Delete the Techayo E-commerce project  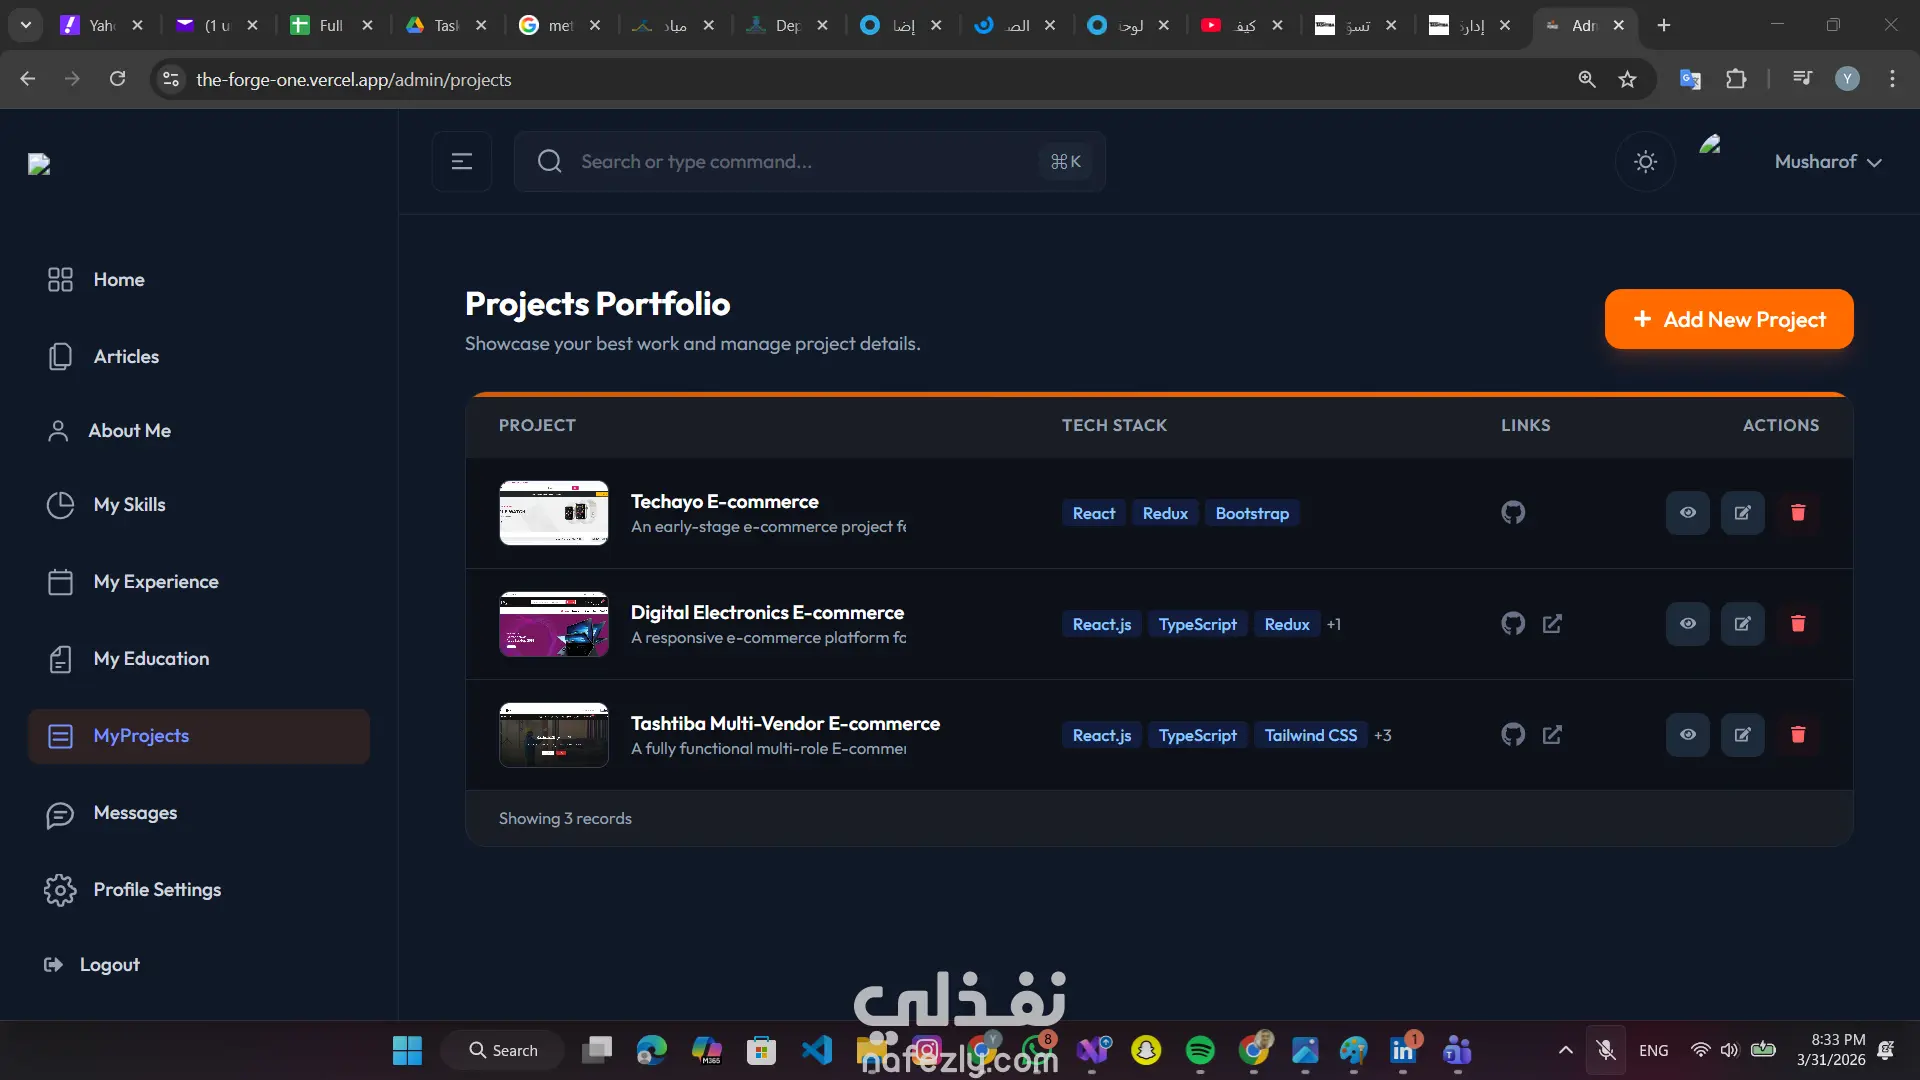point(1797,513)
